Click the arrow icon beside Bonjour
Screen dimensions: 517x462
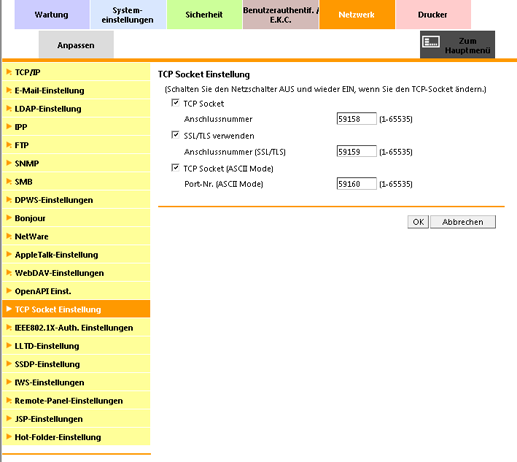pyautogui.click(x=9, y=218)
